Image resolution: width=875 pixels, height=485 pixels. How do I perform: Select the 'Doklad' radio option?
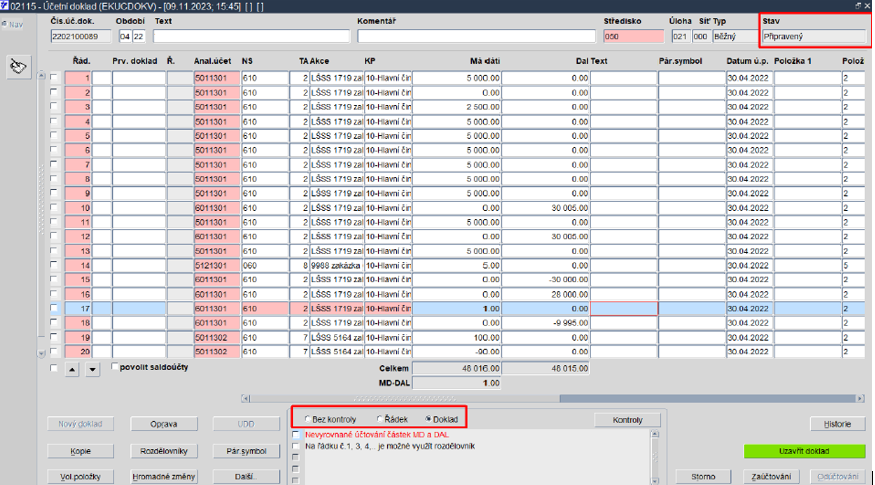click(x=428, y=419)
